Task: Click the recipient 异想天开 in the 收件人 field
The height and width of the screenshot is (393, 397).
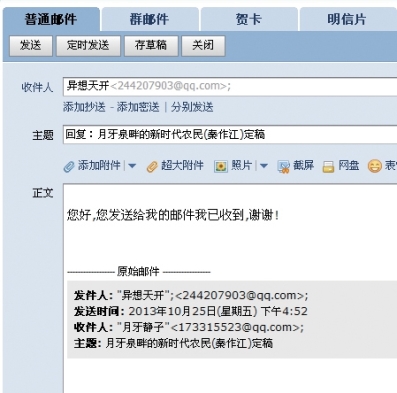Action: coord(149,86)
